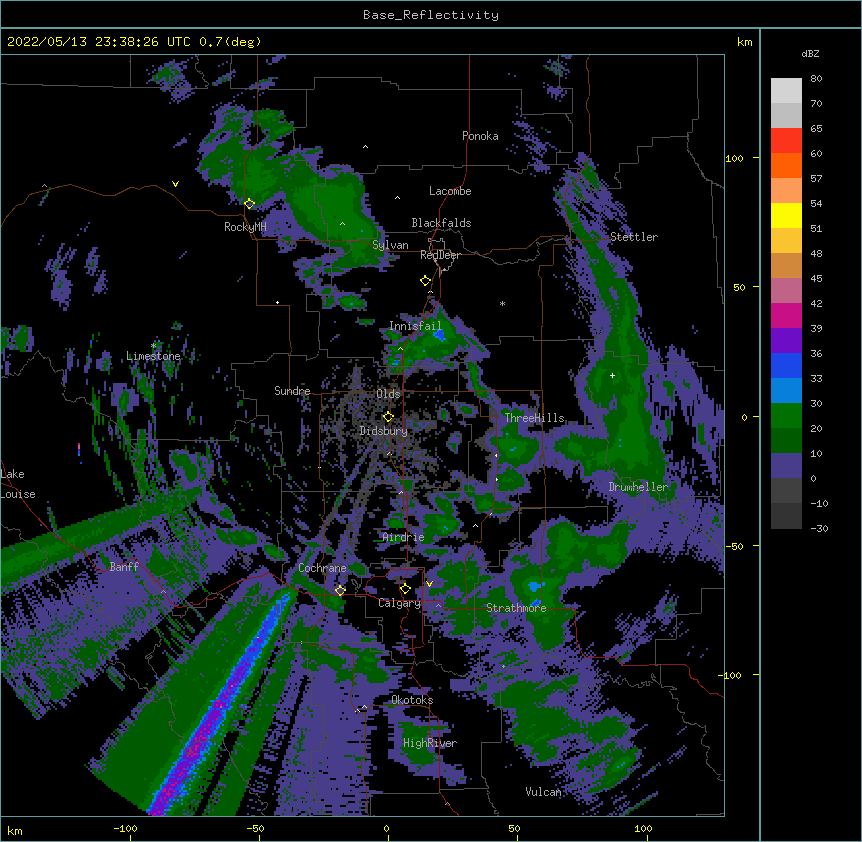Screen dimensions: 862x842
Task: Click the RedDeer city label
Action: (x=440, y=255)
